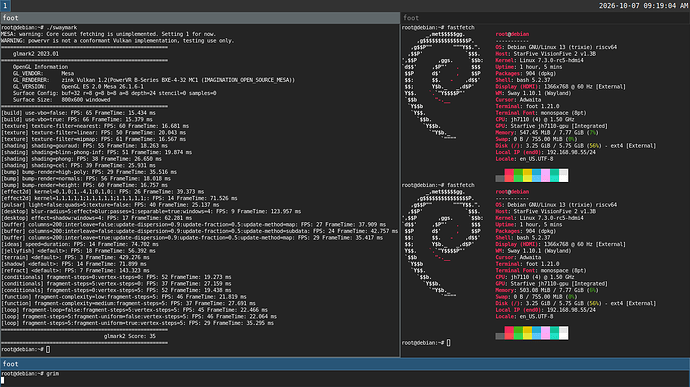690x387 pixels.
Task: Focus the foot title bar above swaymark output
Action: (x=200, y=18)
